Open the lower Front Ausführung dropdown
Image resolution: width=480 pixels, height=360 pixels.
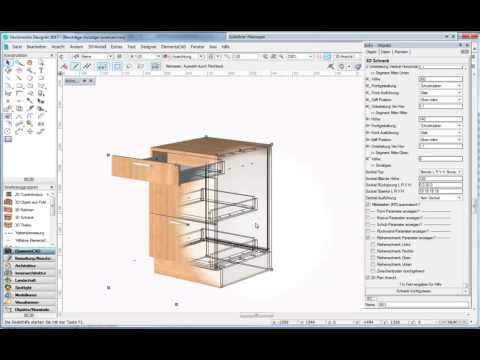tap(440, 132)
